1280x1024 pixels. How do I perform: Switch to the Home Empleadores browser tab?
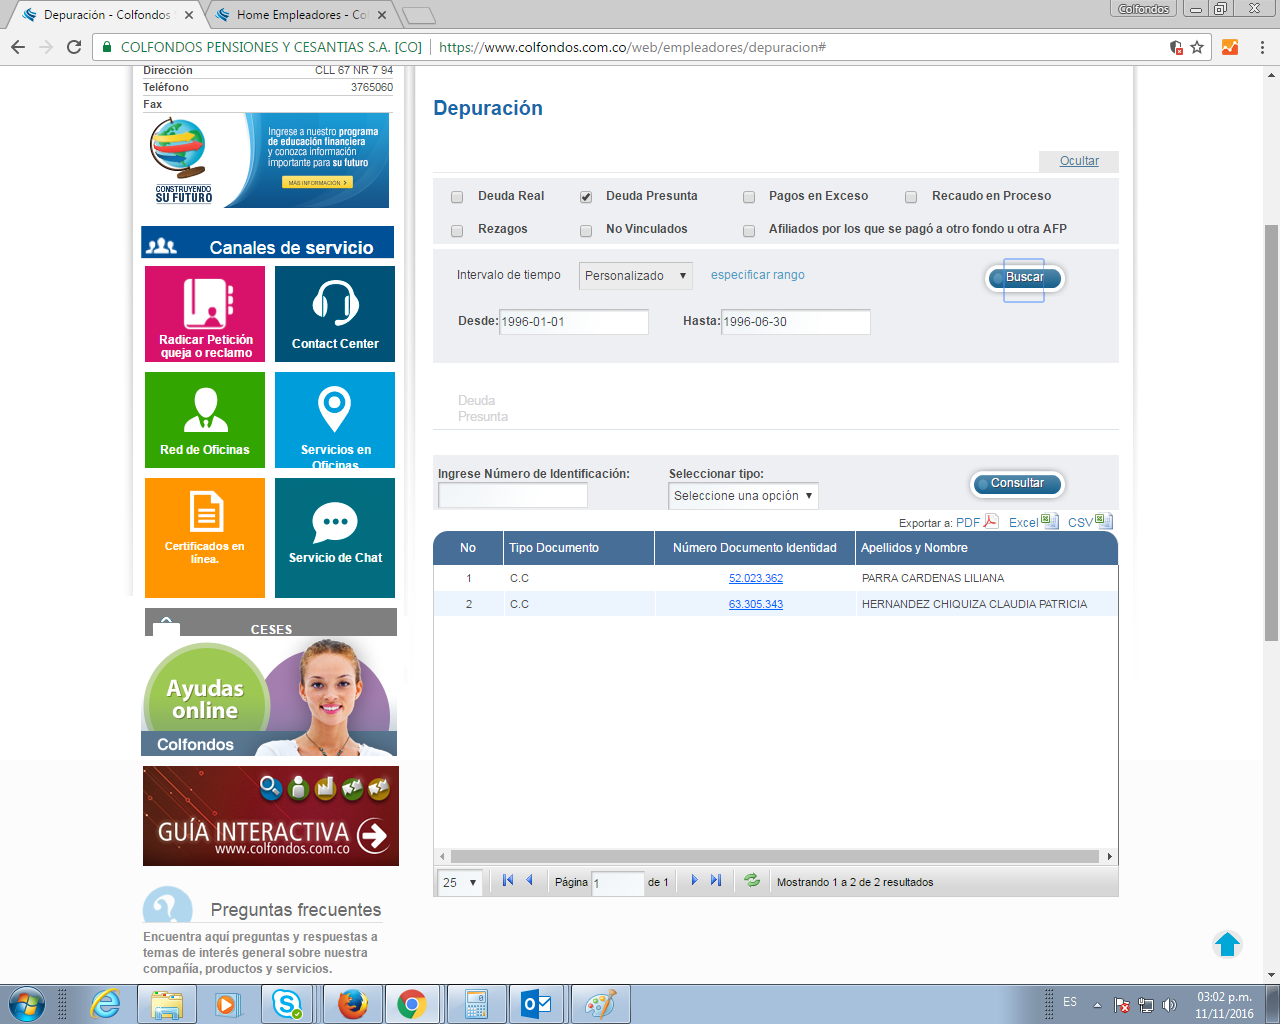[x=301, y=15]
